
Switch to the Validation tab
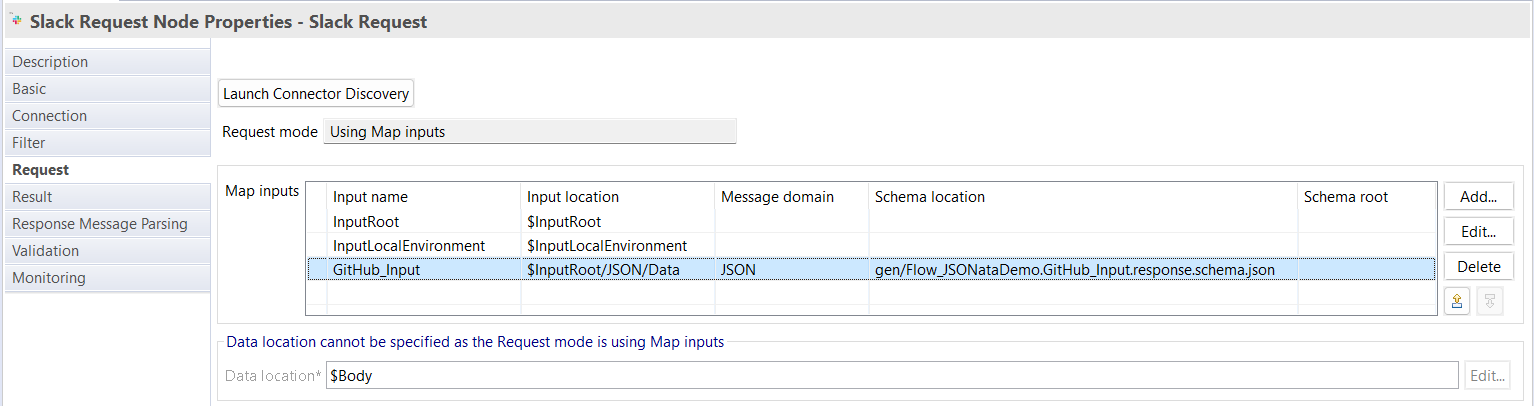106,251
